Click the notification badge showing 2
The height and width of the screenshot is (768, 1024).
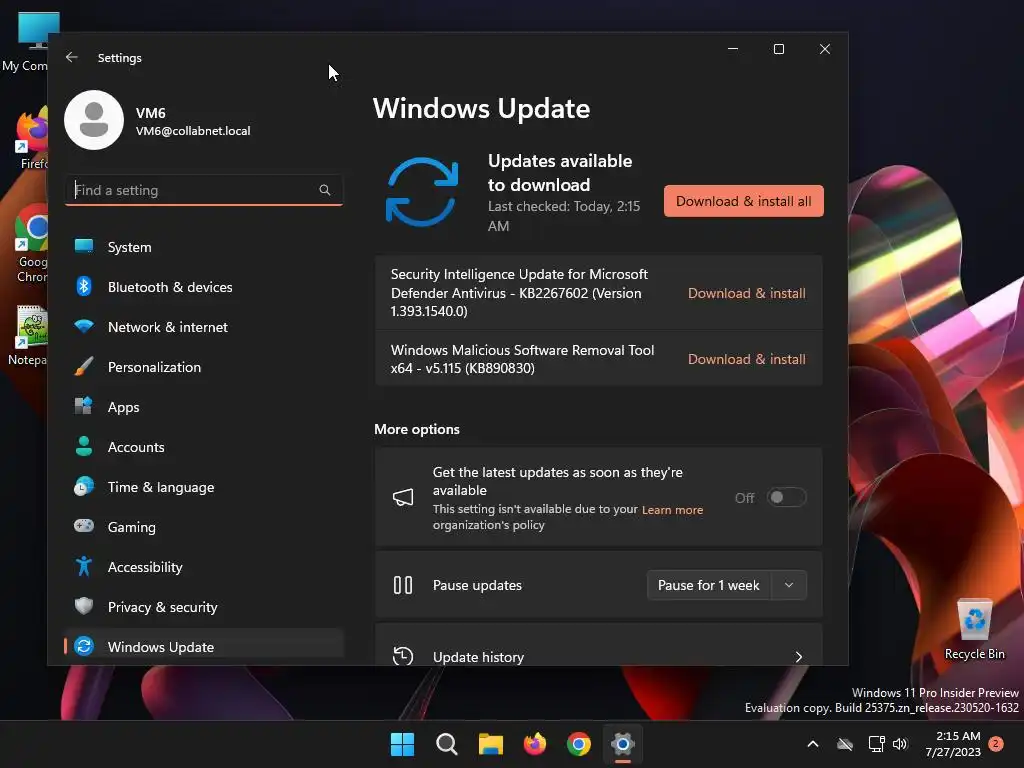click(996, 744)
